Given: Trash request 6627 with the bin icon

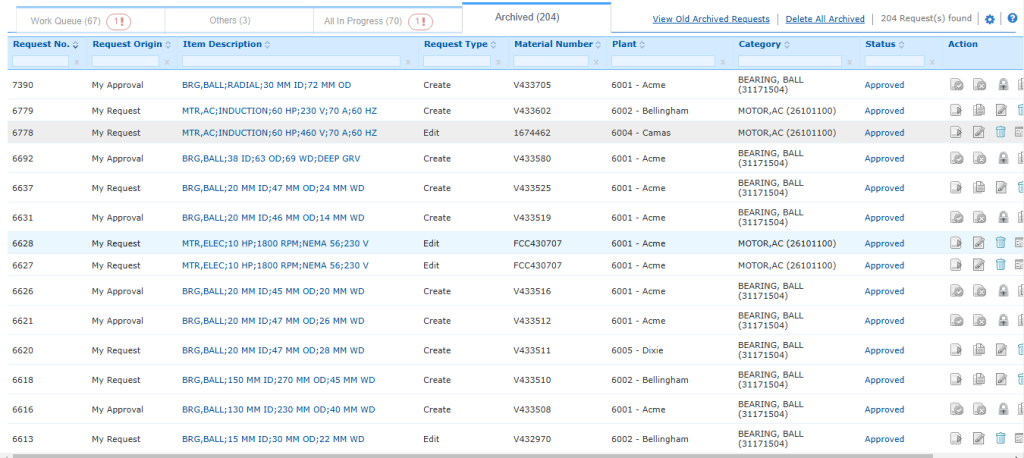Looking at the screenshot, I should (x=1001, y=265).
